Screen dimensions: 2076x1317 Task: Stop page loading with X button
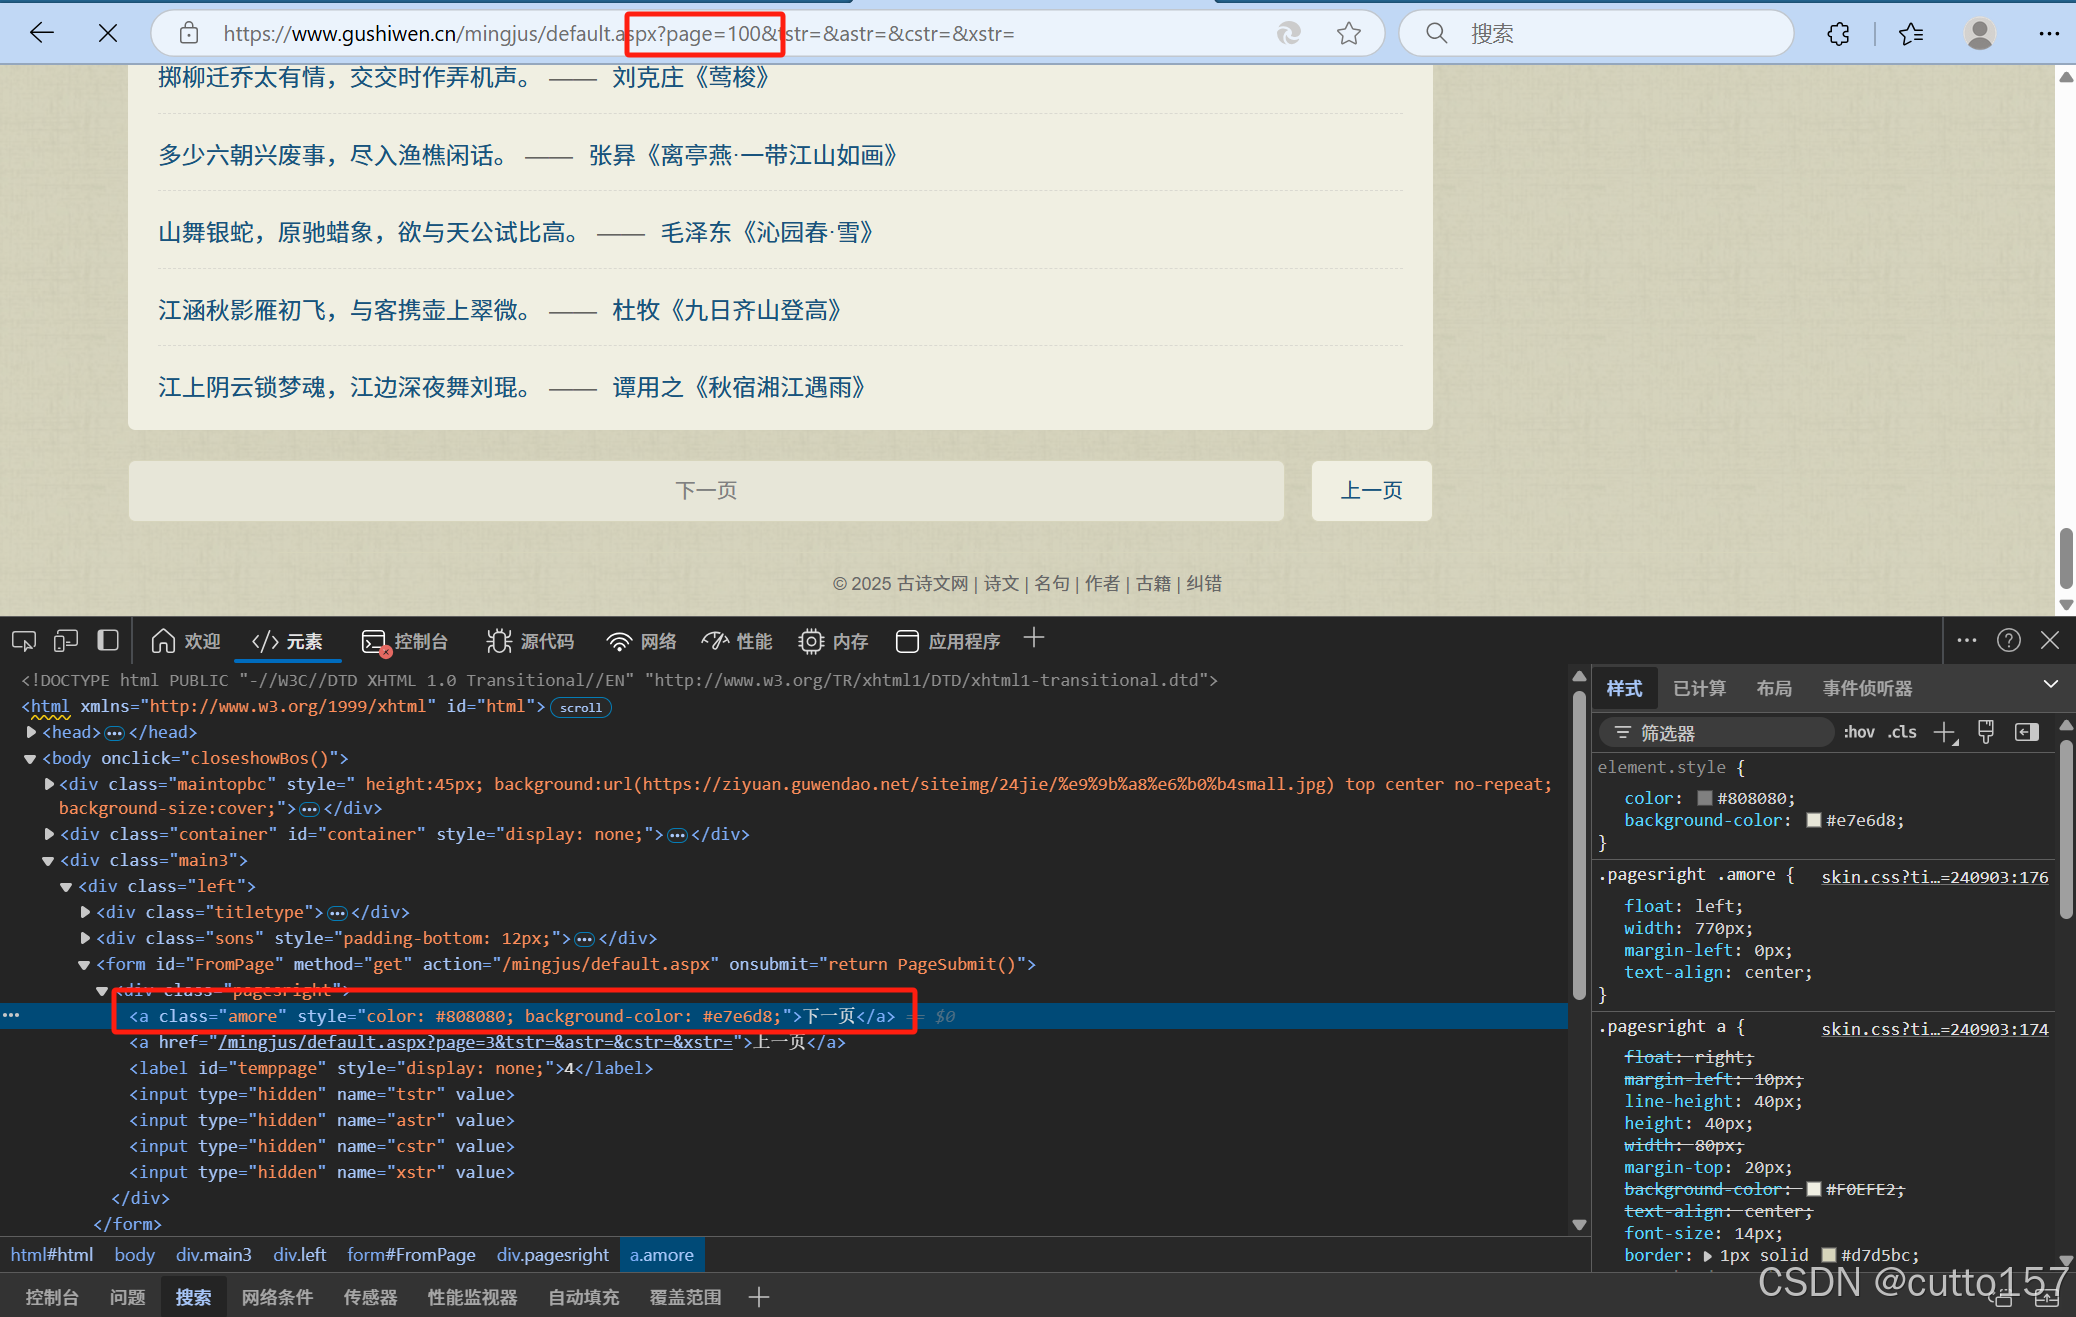point(108,34)
